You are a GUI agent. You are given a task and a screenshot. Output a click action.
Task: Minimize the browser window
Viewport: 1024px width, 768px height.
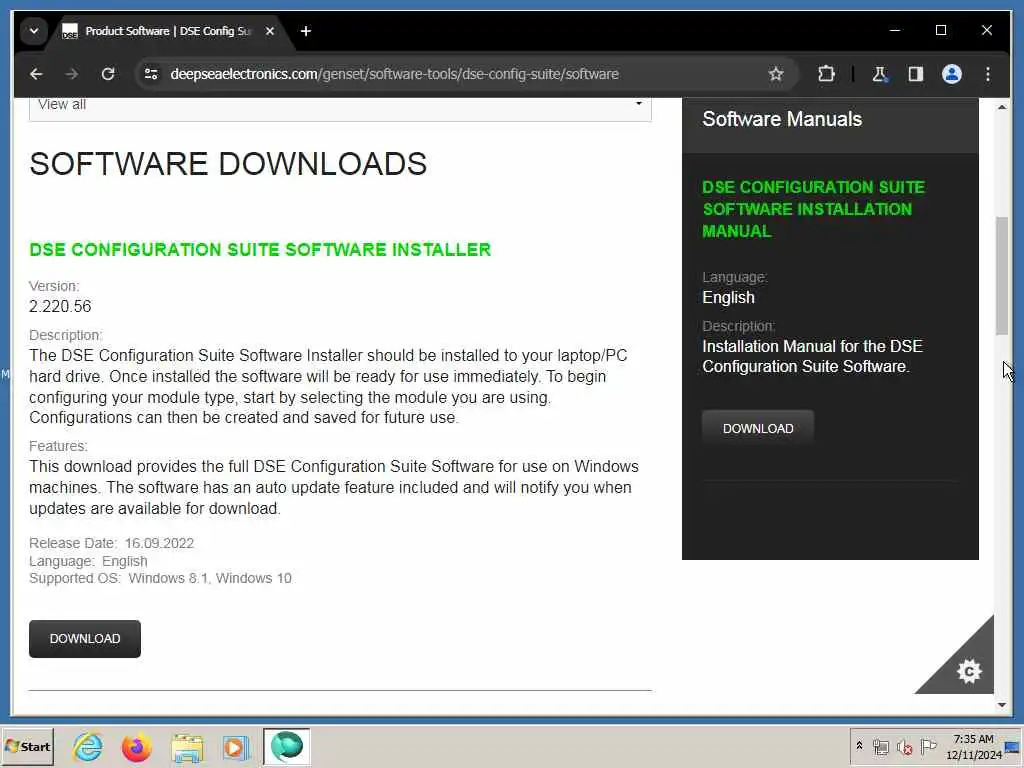click(895, 30)
